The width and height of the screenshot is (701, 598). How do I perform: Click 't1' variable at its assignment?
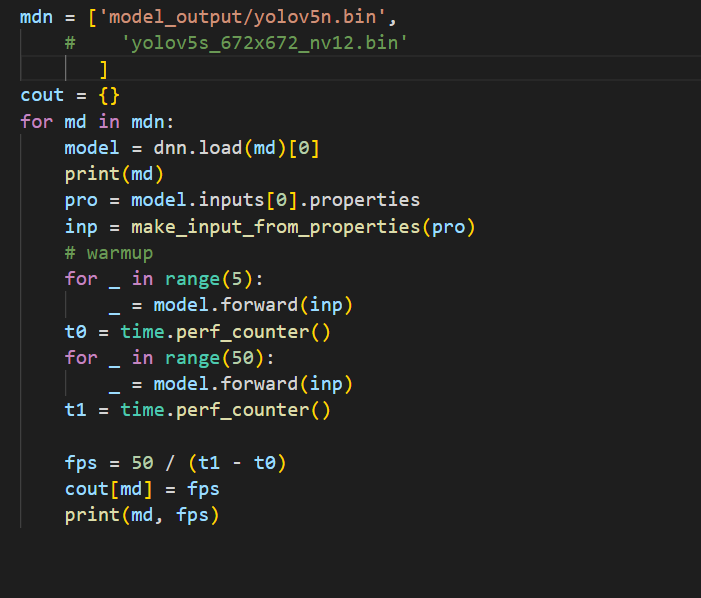pyautogui.click(x=76, y=410)
